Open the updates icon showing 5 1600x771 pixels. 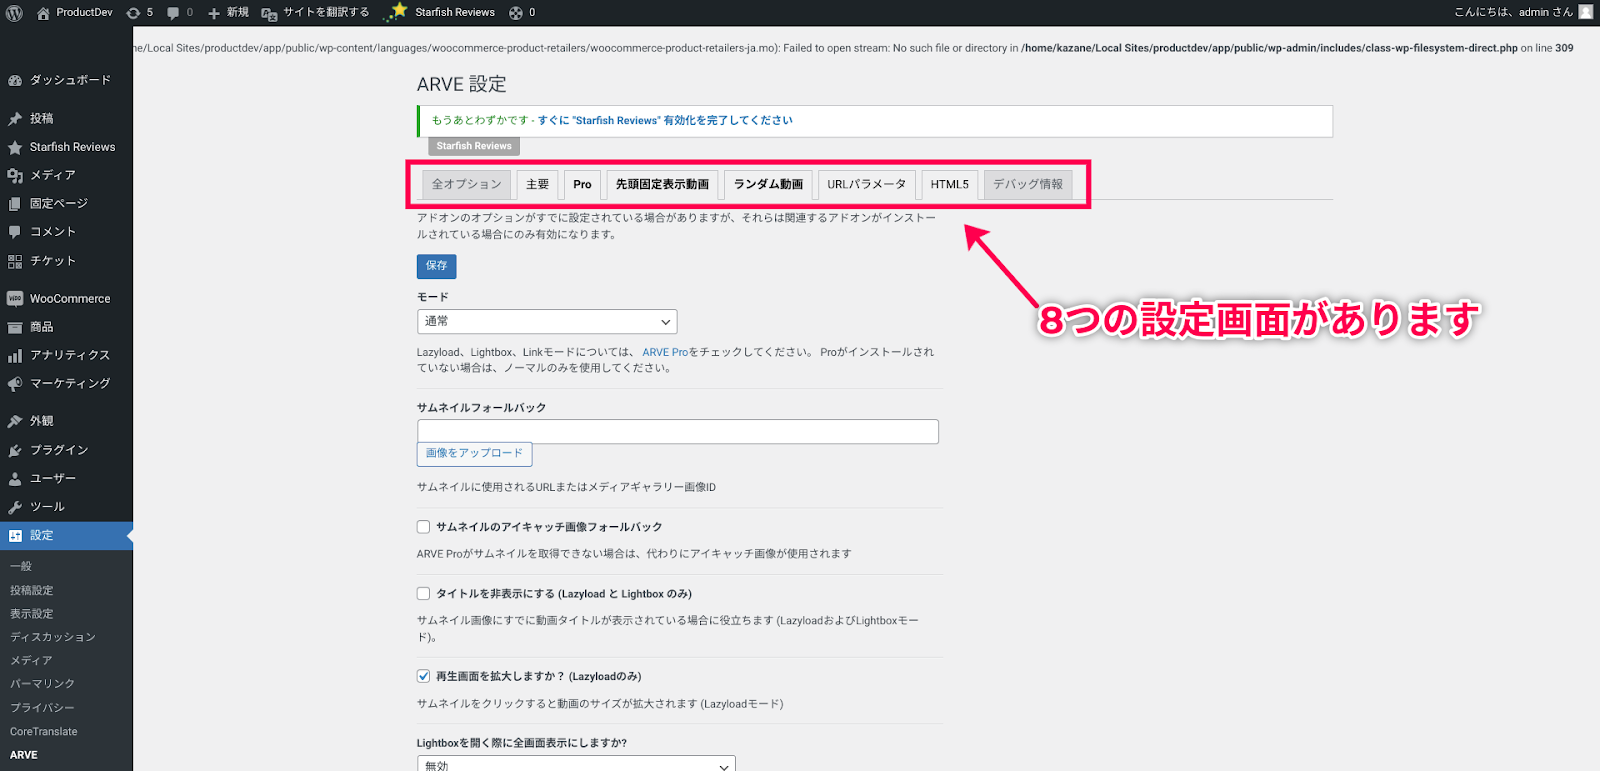click(x=133, y=13)
